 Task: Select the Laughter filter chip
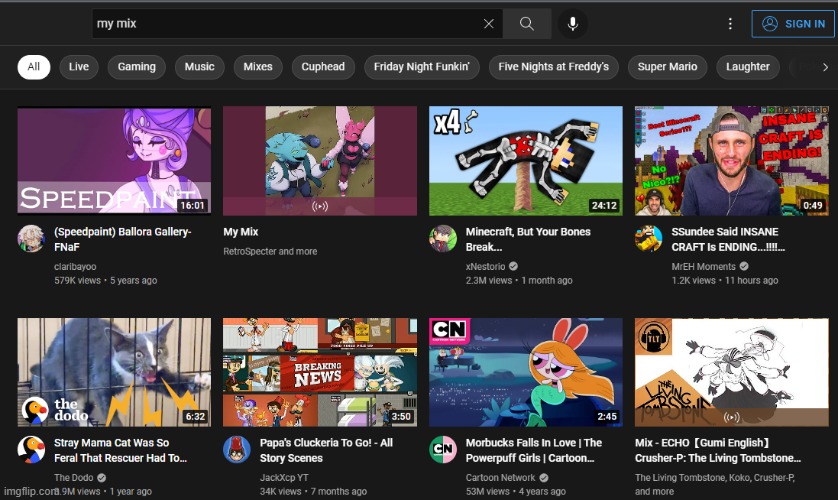coord(748,67)
